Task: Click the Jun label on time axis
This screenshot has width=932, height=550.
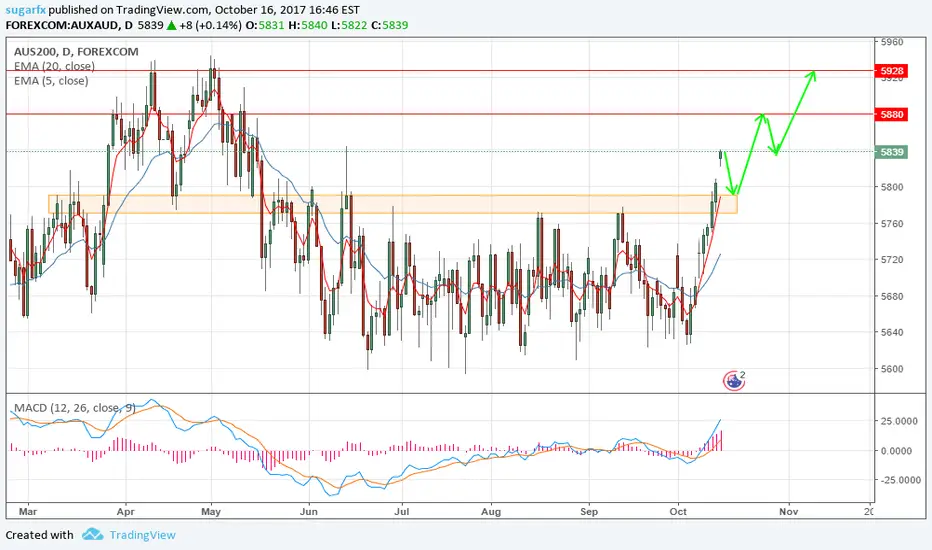Action: point(309,511)
